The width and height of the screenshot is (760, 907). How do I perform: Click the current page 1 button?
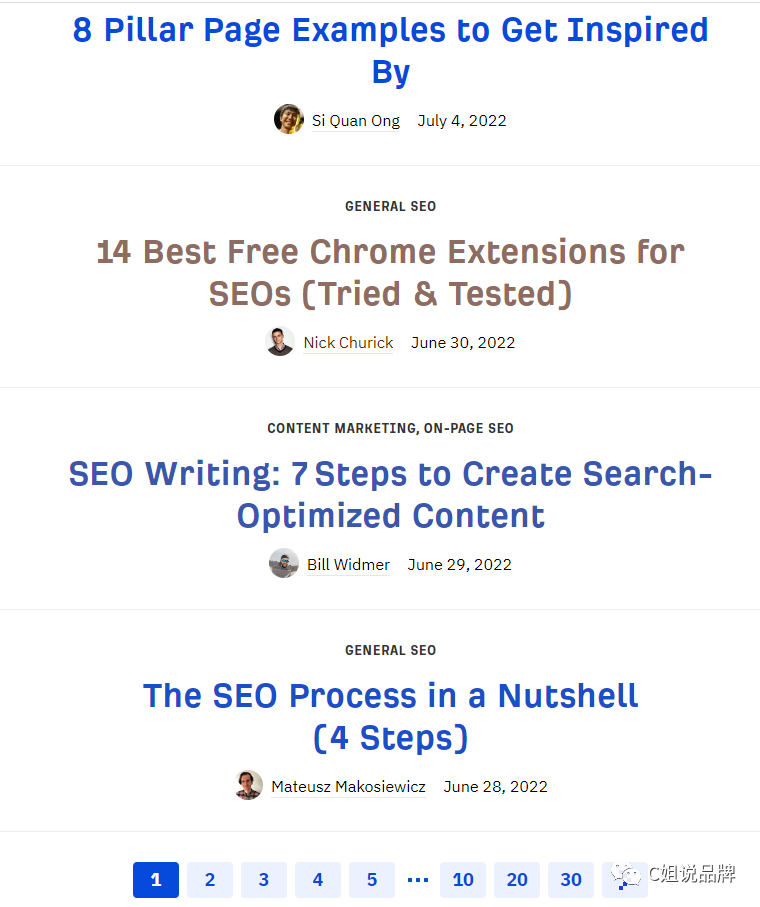156,880
